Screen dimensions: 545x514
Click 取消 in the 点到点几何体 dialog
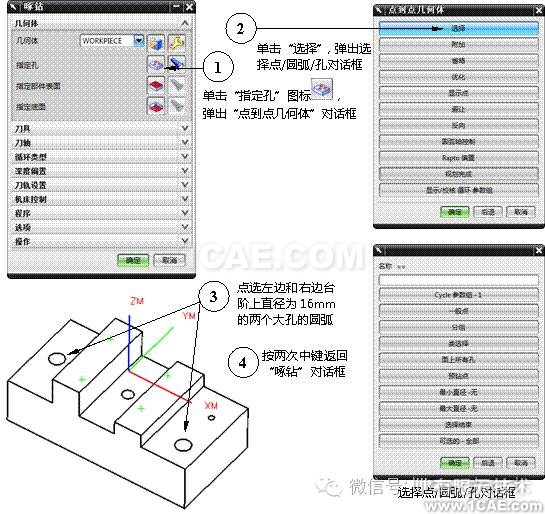[520, 212]
